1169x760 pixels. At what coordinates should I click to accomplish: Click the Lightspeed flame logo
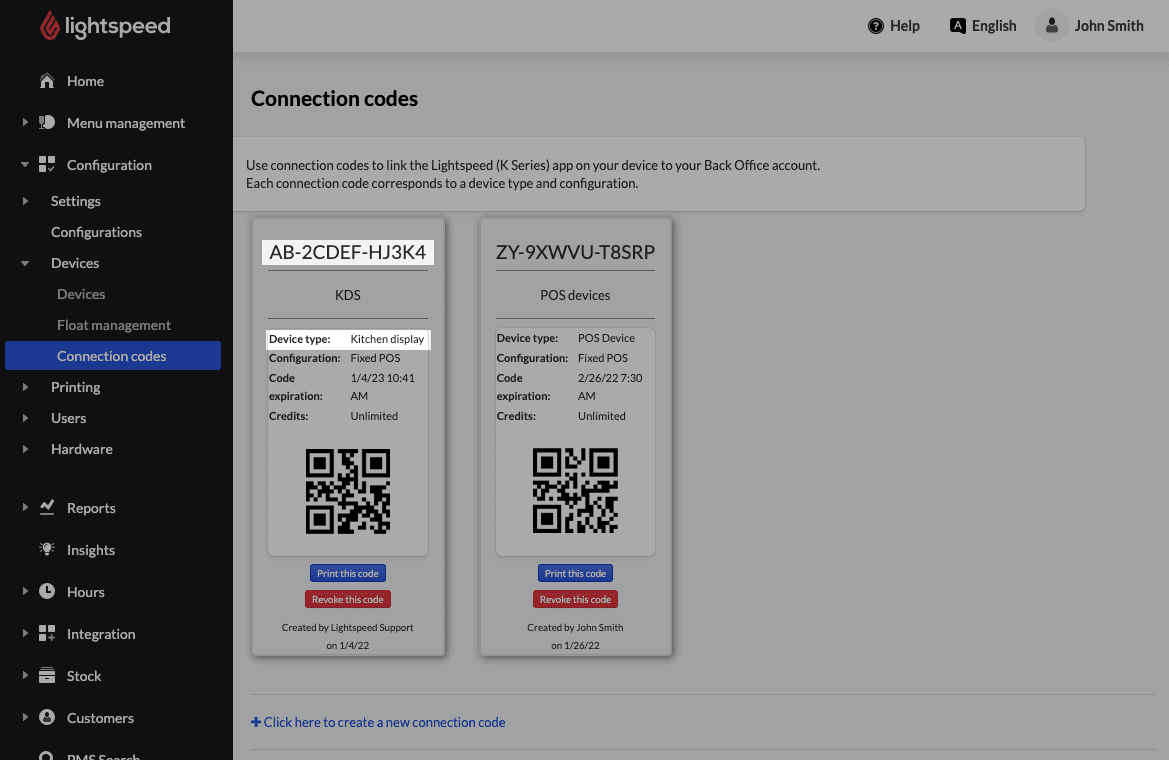49,26
